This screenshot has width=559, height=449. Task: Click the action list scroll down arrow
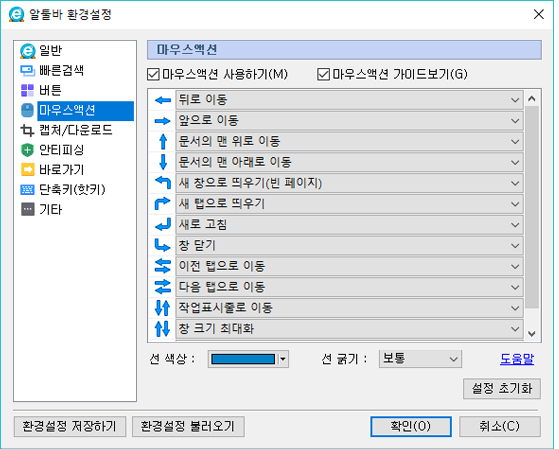click(x=532, y=334)
